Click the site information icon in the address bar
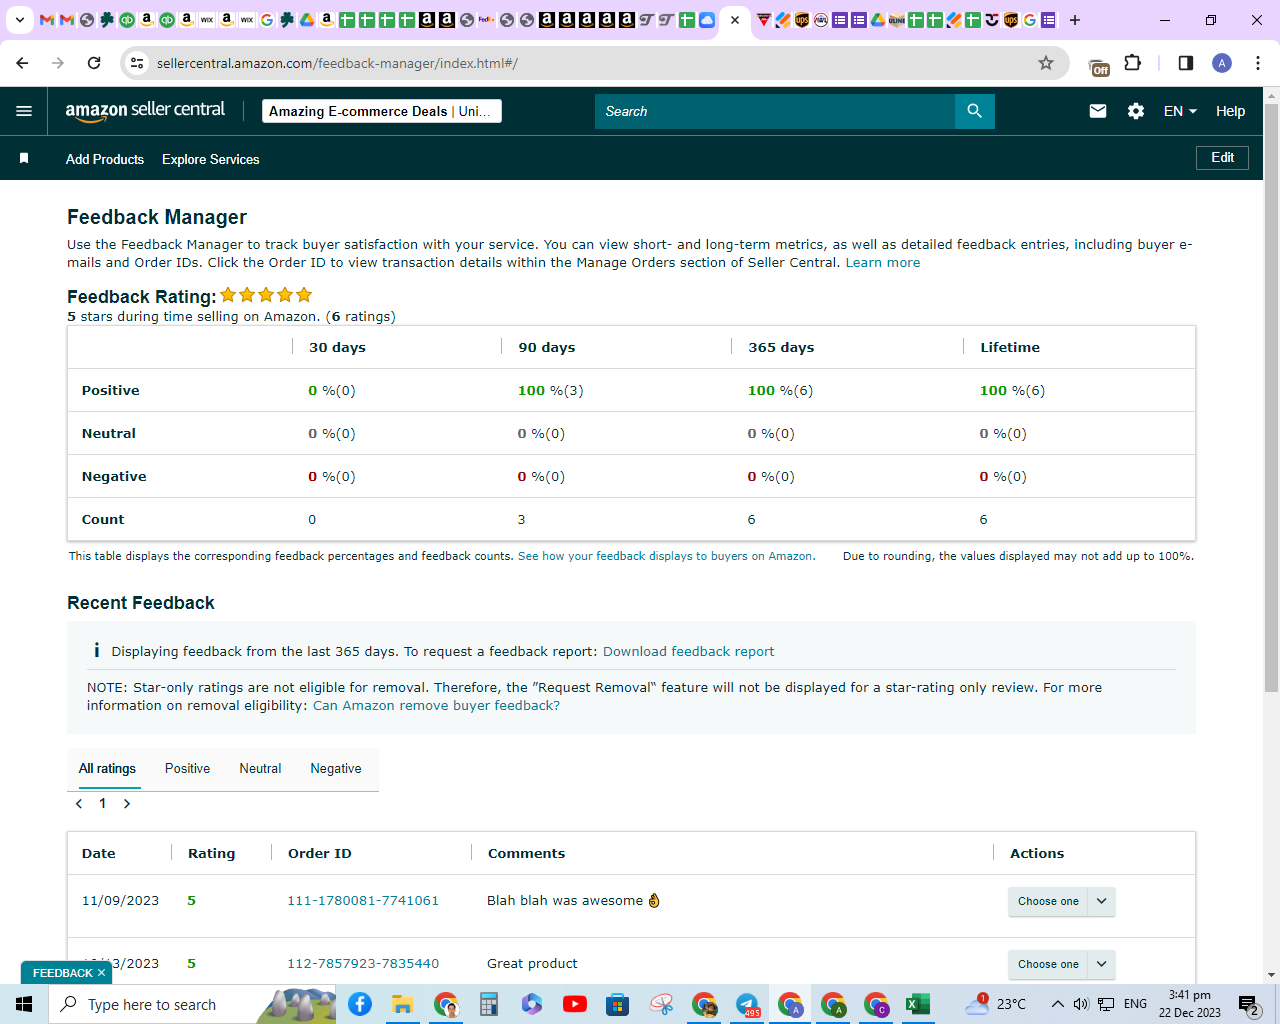Viewport: 1280px width, 1024px height. coord(138,63)
